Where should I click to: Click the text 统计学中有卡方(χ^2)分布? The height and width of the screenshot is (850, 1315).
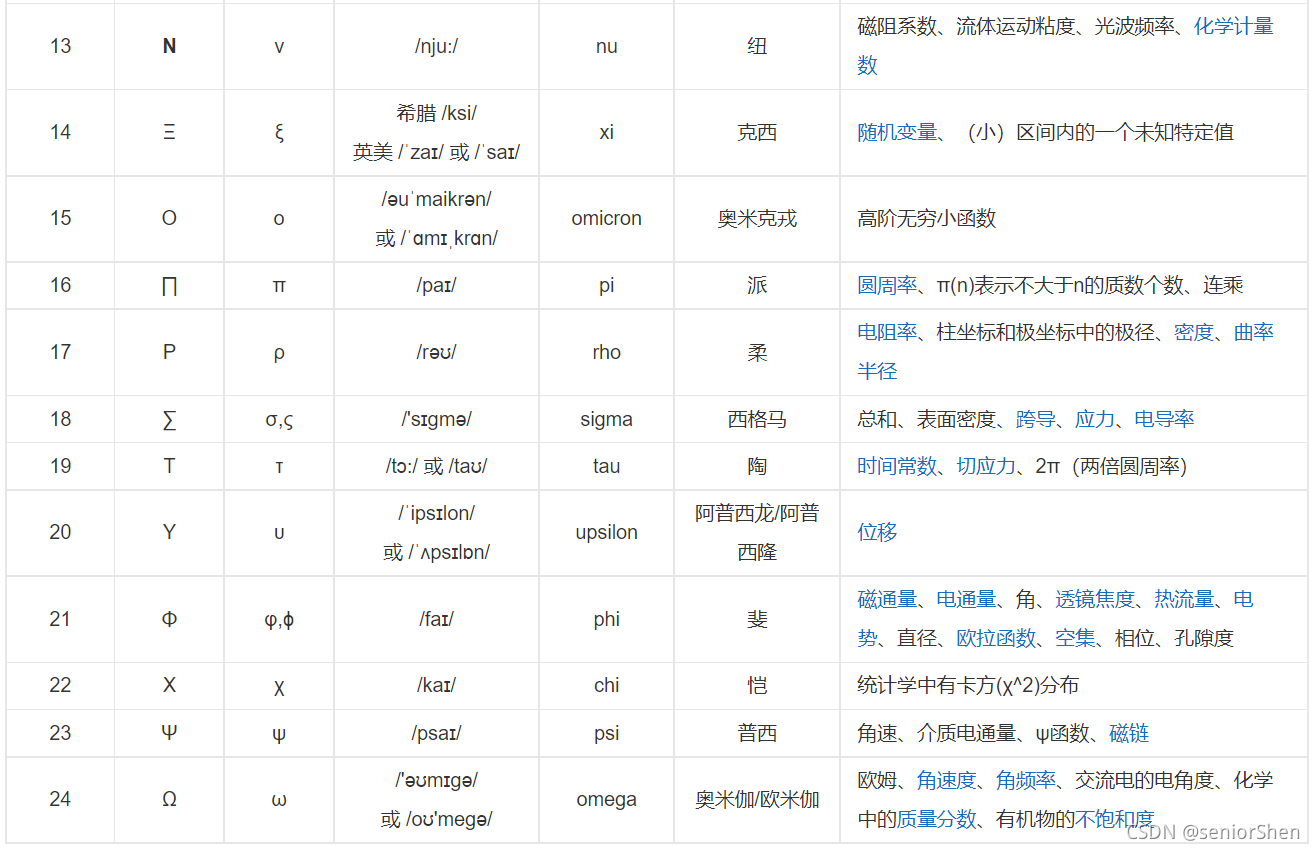point(968,685)
